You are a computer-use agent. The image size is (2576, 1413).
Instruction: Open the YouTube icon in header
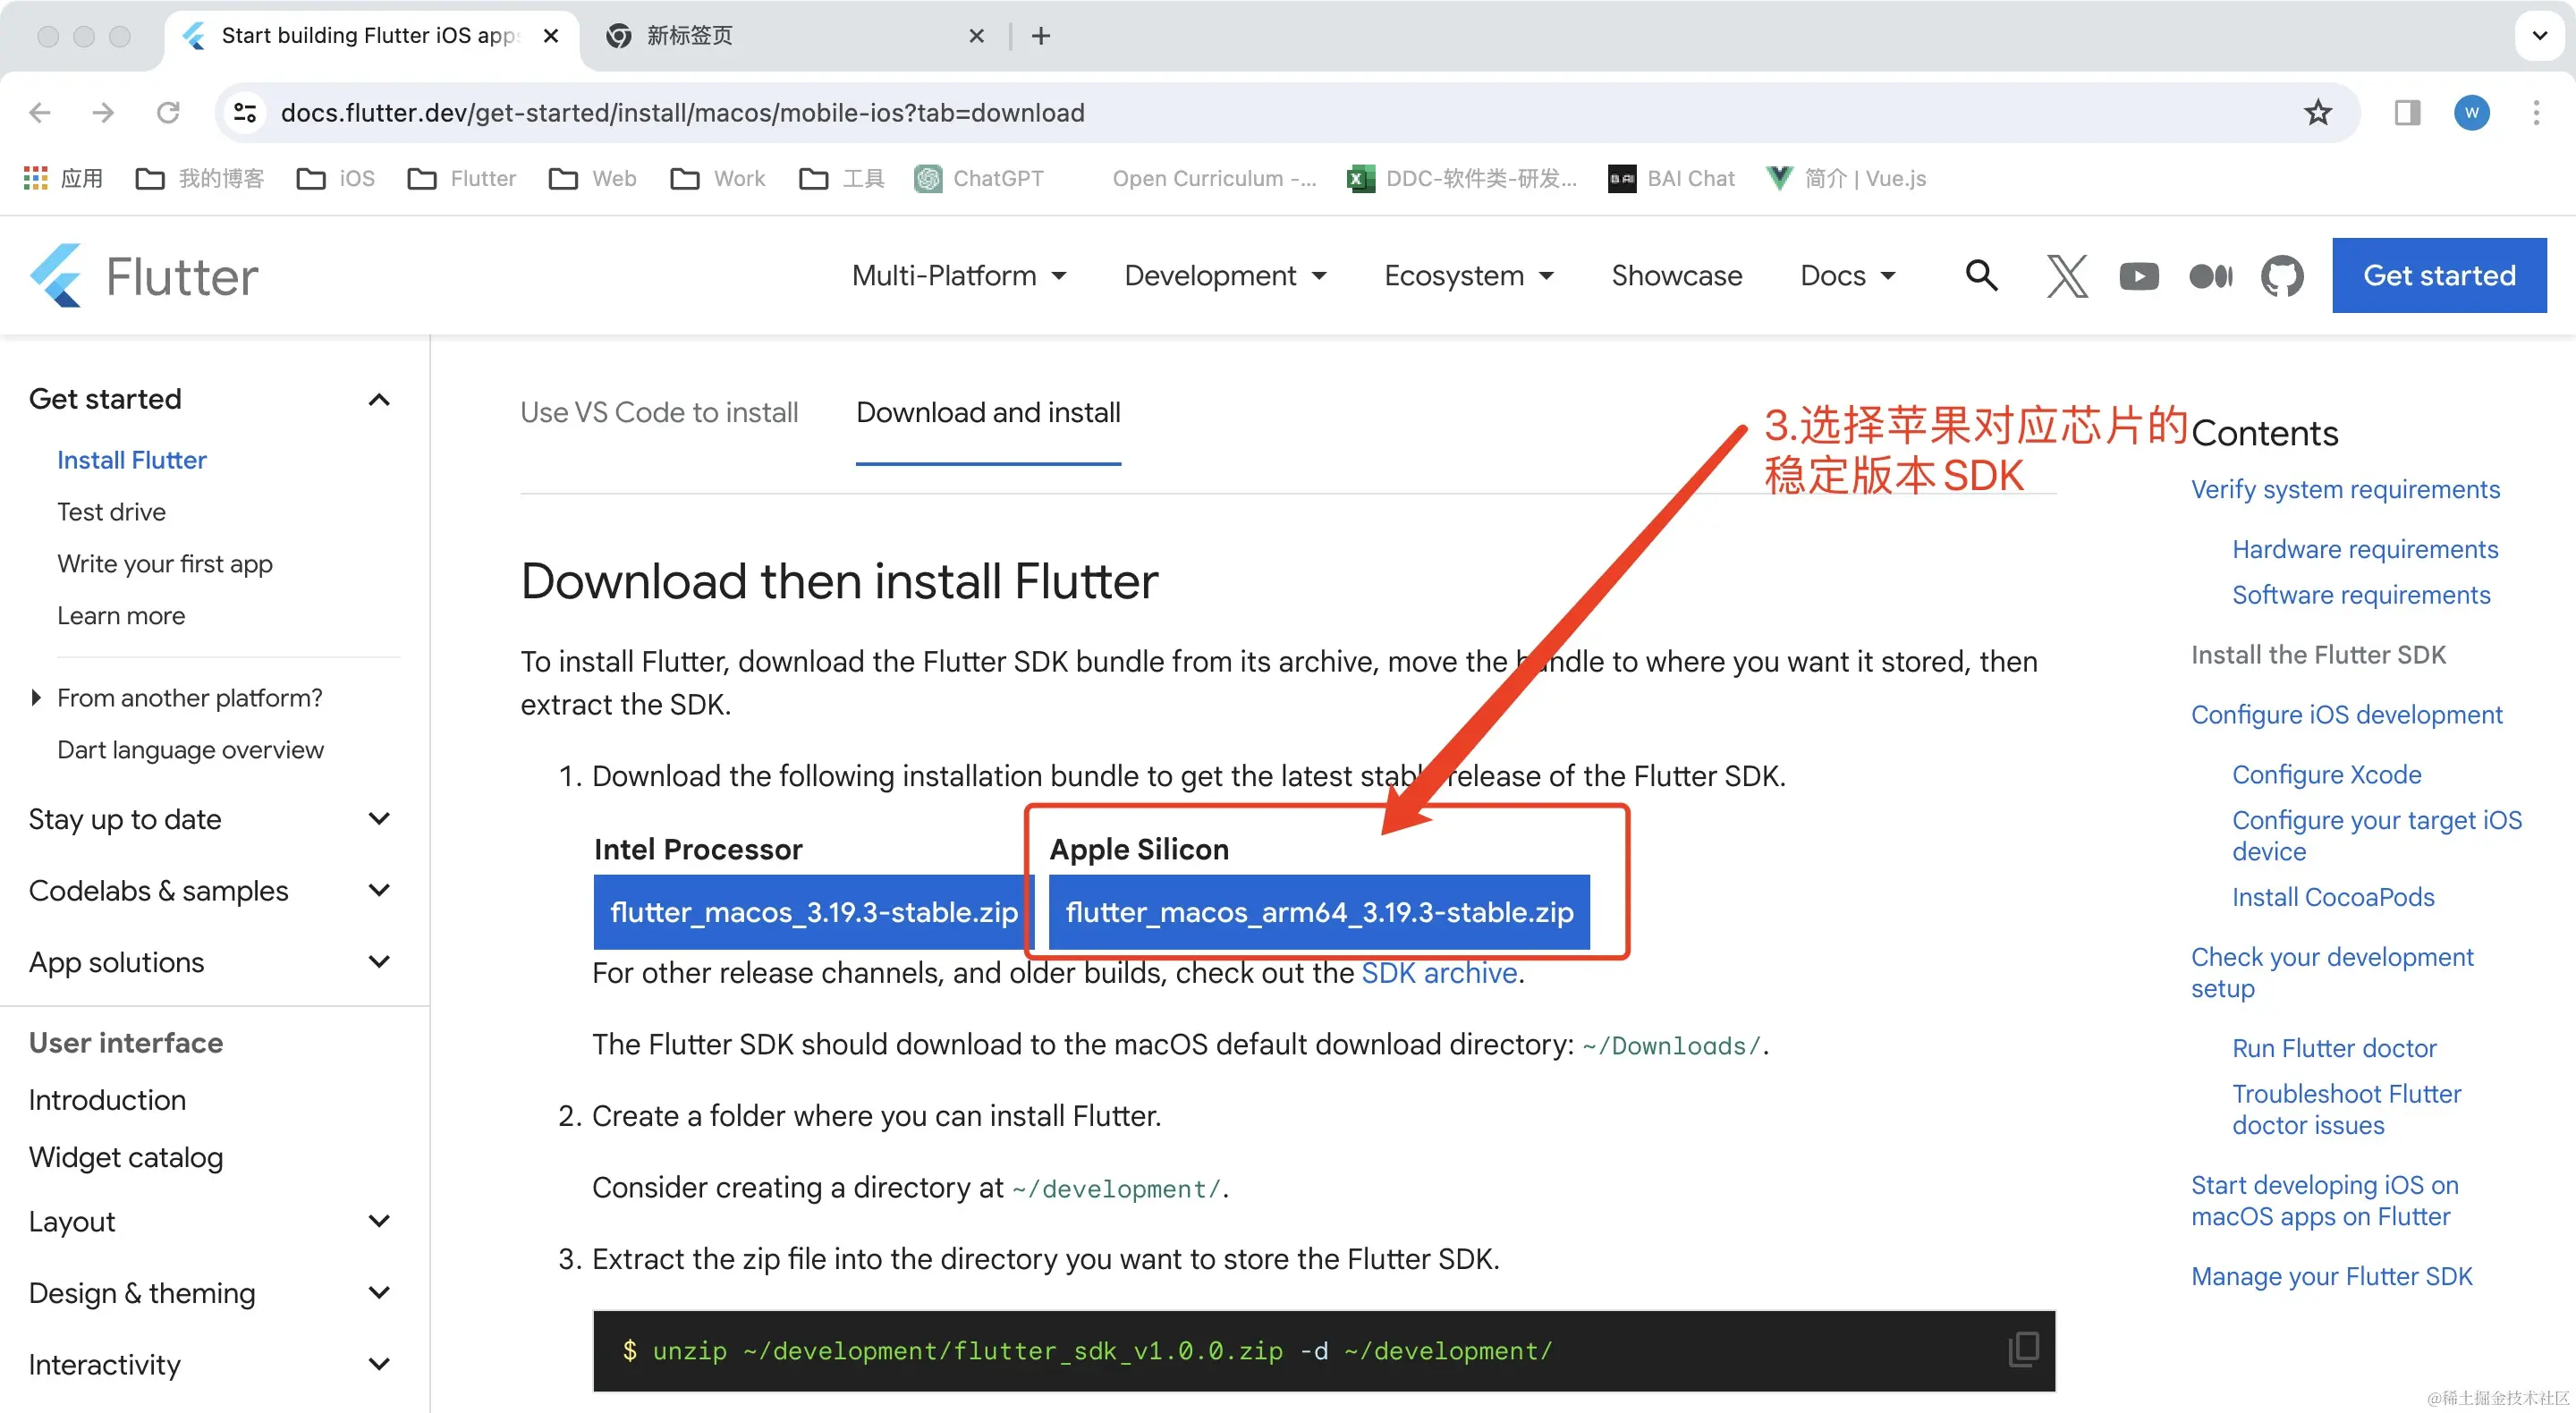pos(2138,275)
